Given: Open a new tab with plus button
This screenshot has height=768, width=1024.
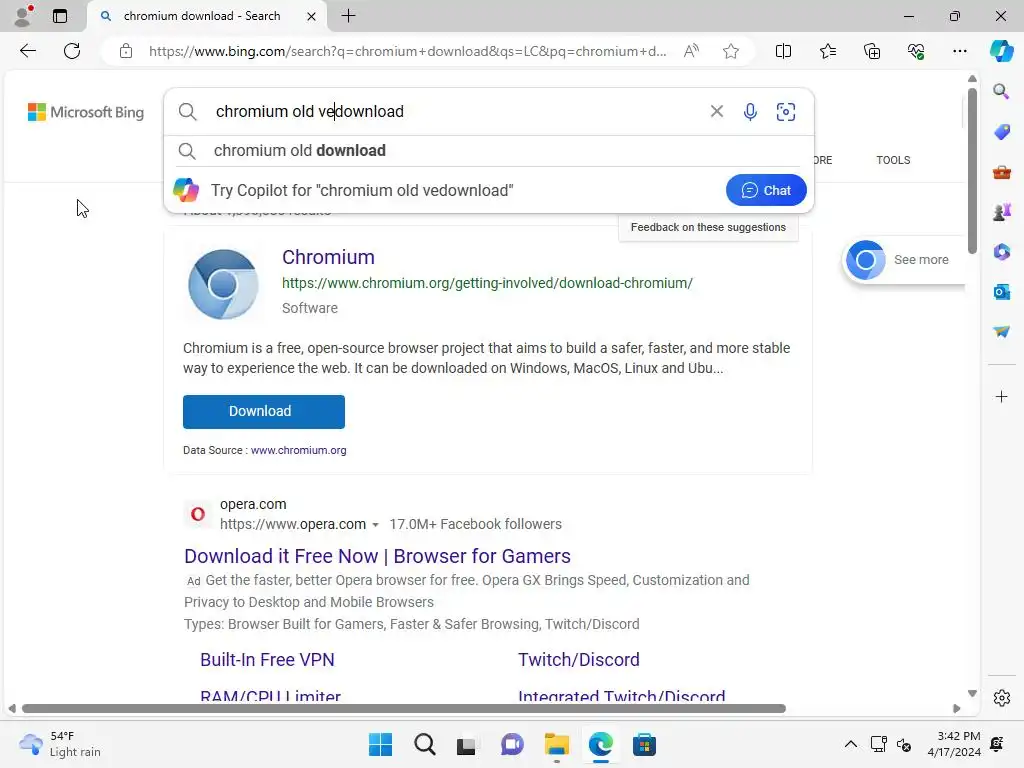Looking at the screenshot, I should (349, 16).
